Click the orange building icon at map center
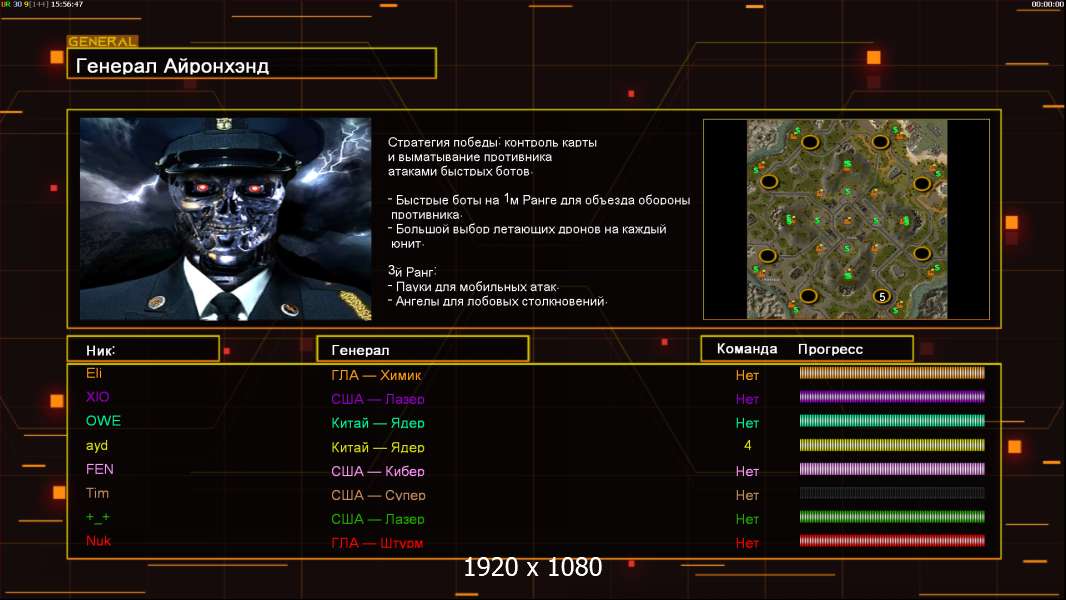This screenshot has width=1066, height=600. 847,219
